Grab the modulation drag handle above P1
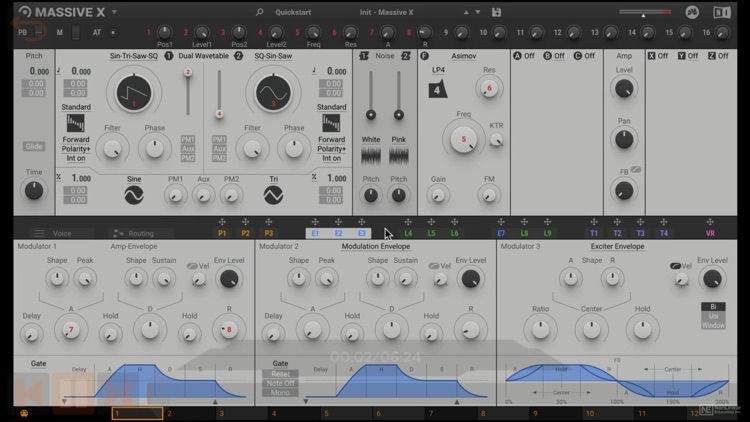Screen dimensions: 750x422 click(222, 222)
